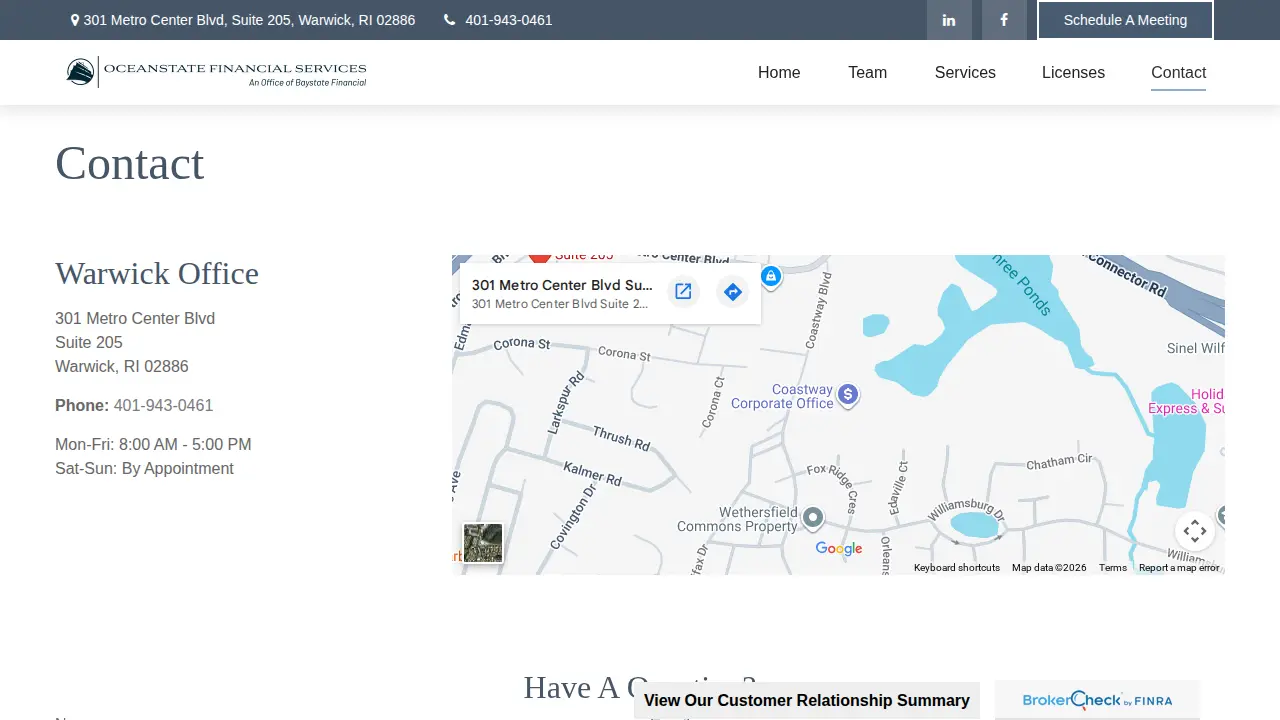Open the LinkedIn social icon

(x=949, y=20)
